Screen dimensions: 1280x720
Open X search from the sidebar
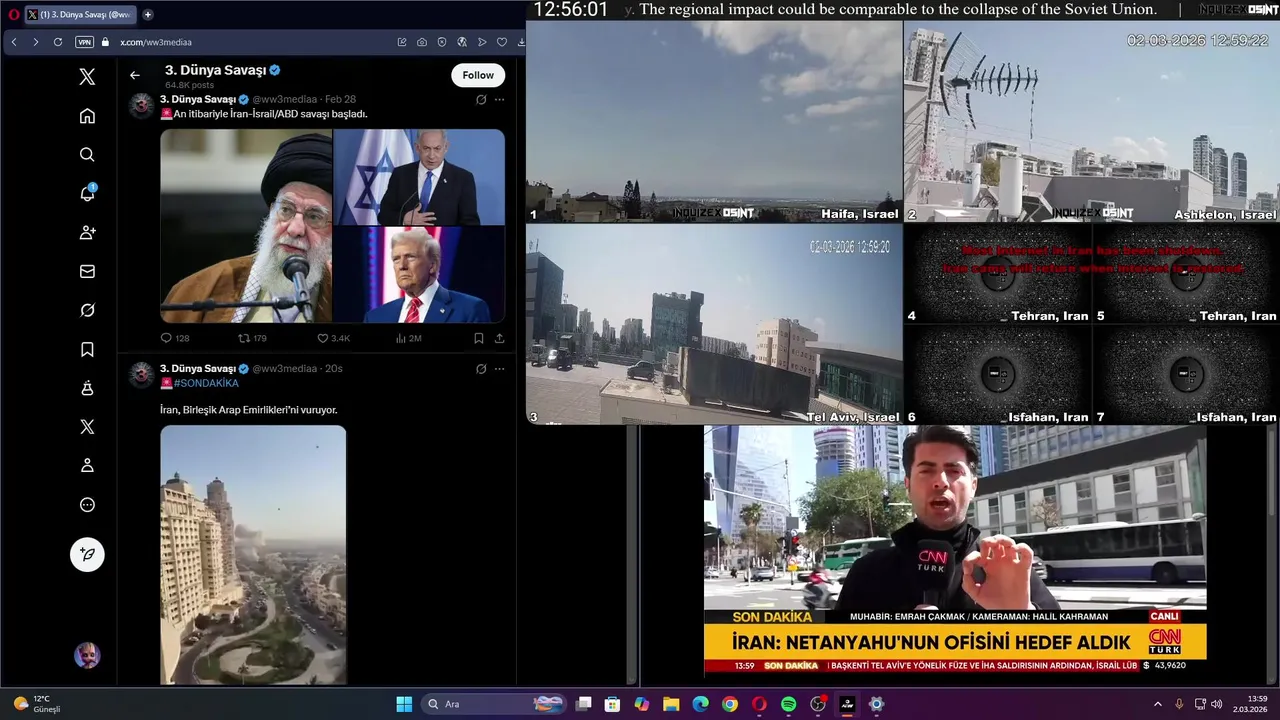pyautogui.click(x=87, y=154)
